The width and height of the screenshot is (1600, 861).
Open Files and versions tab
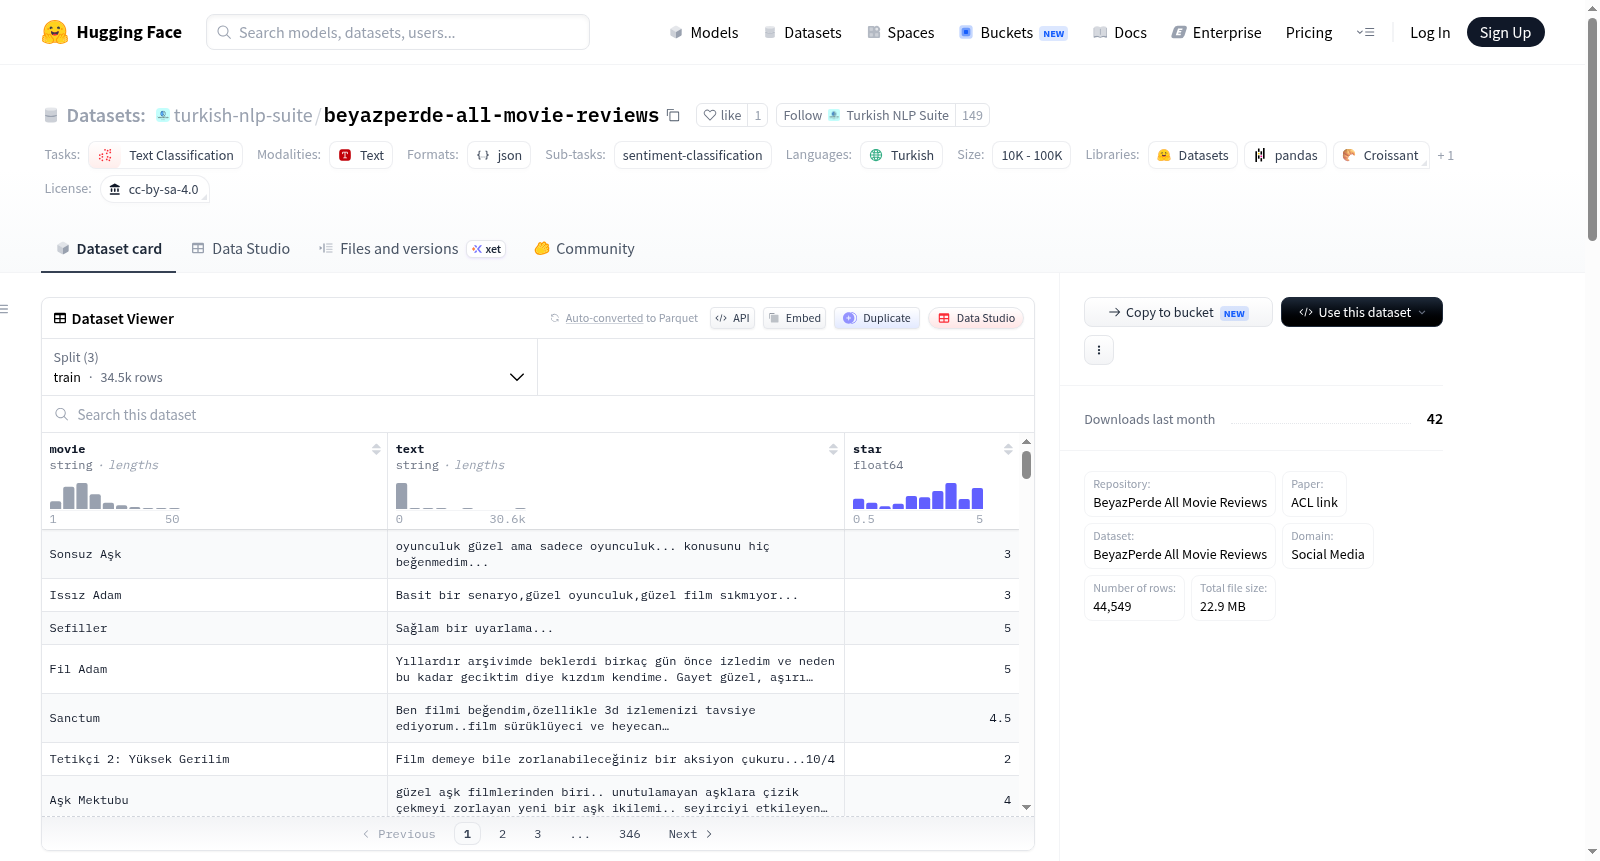pyautogui.click(x=411, y=249)
